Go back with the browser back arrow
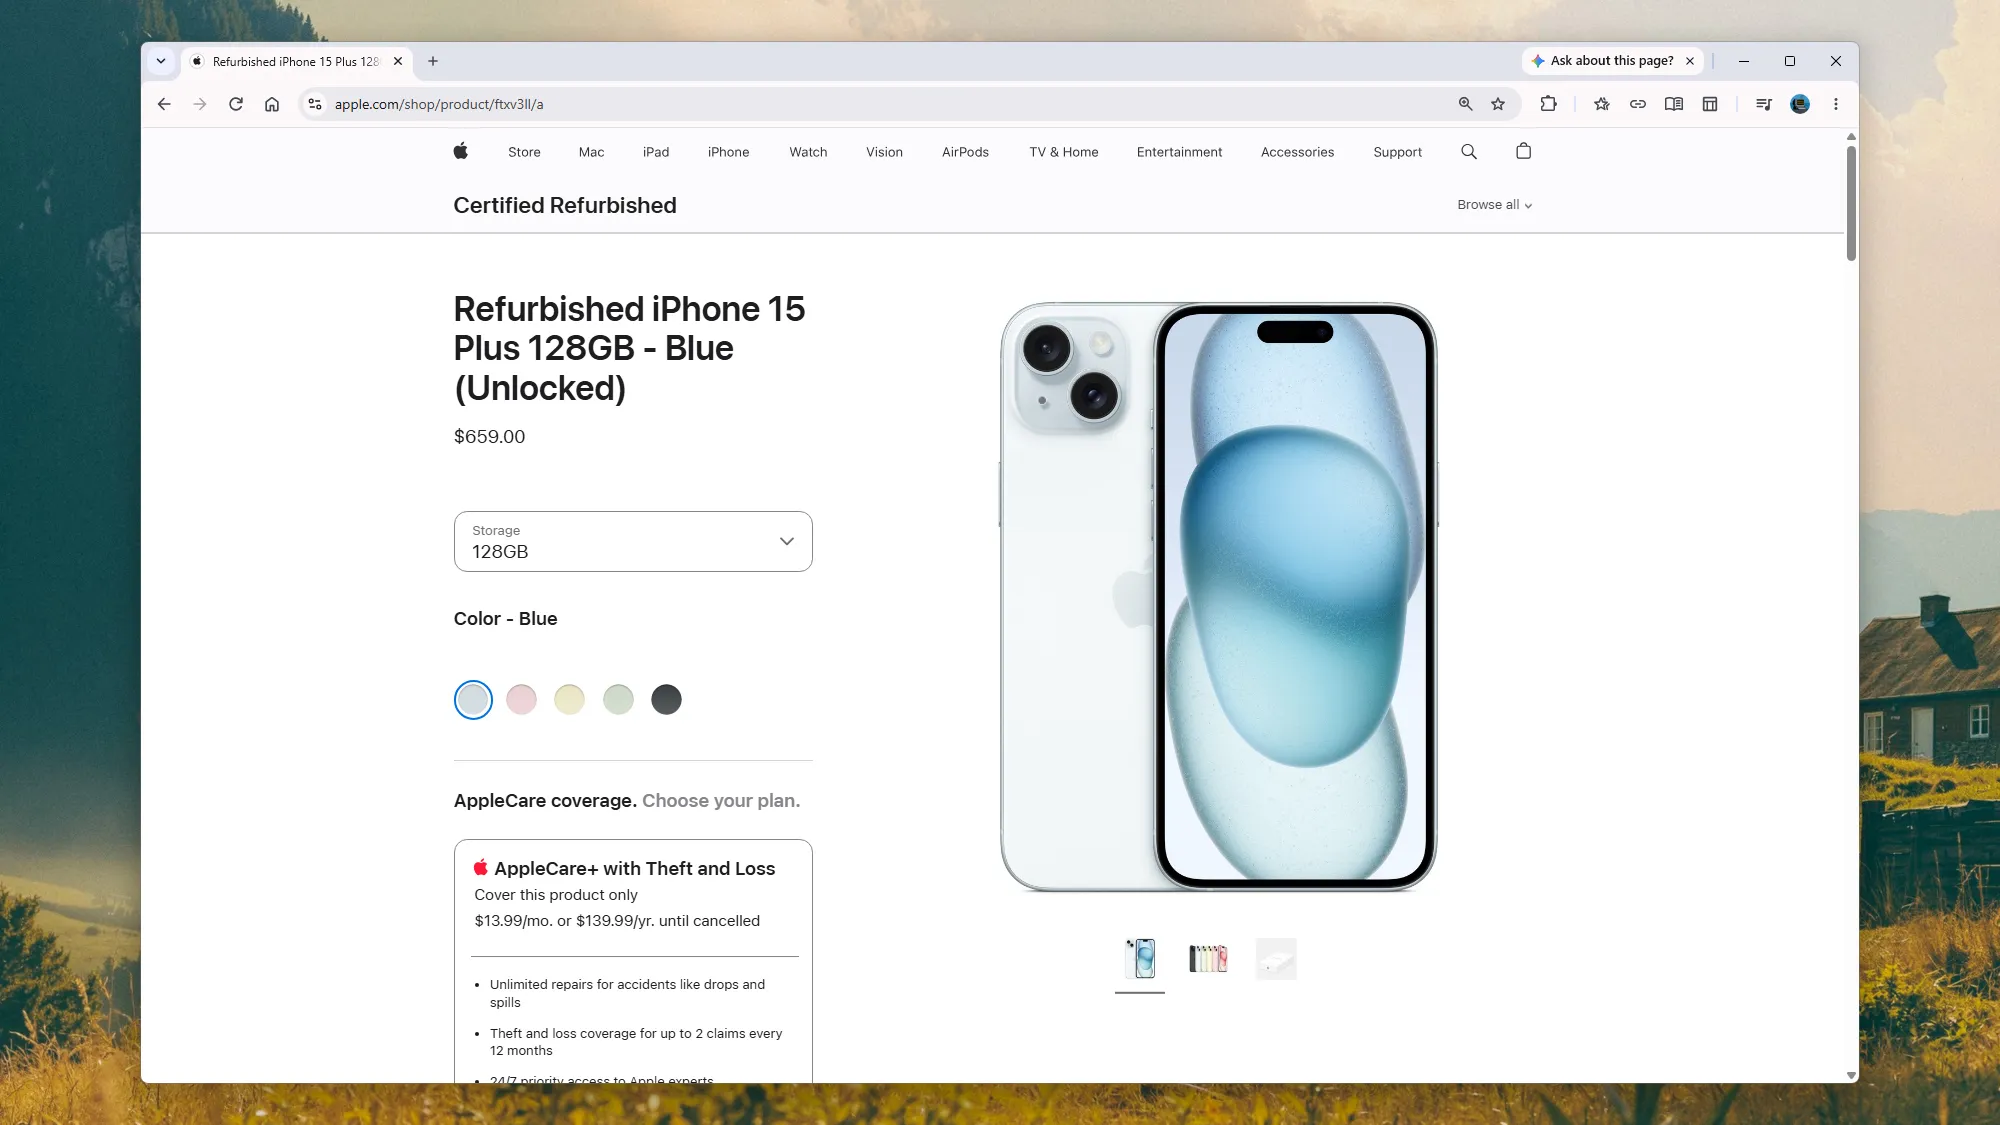The height and width of the screenshot is (1125, 2000). pyautogui.click(x=164, y=104)
